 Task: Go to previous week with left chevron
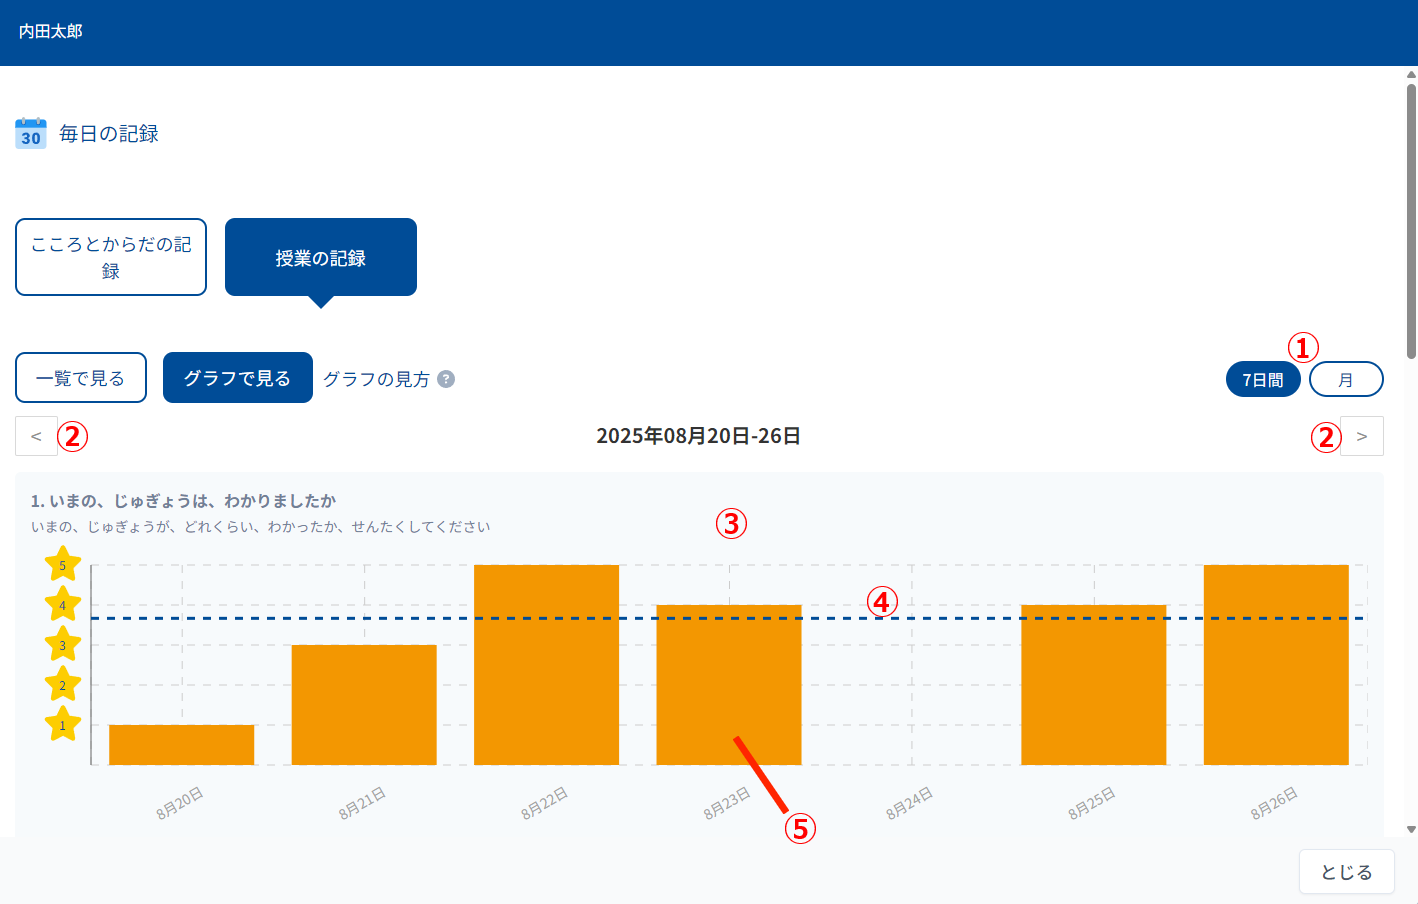[x=36, y=436]
